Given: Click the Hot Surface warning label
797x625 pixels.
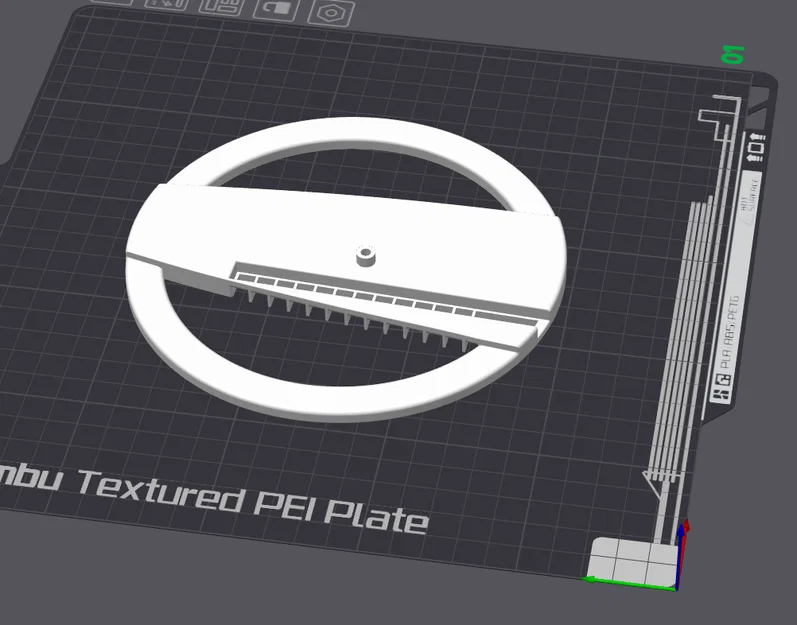Looking at the screenshot, I should [x=750, y=201].
